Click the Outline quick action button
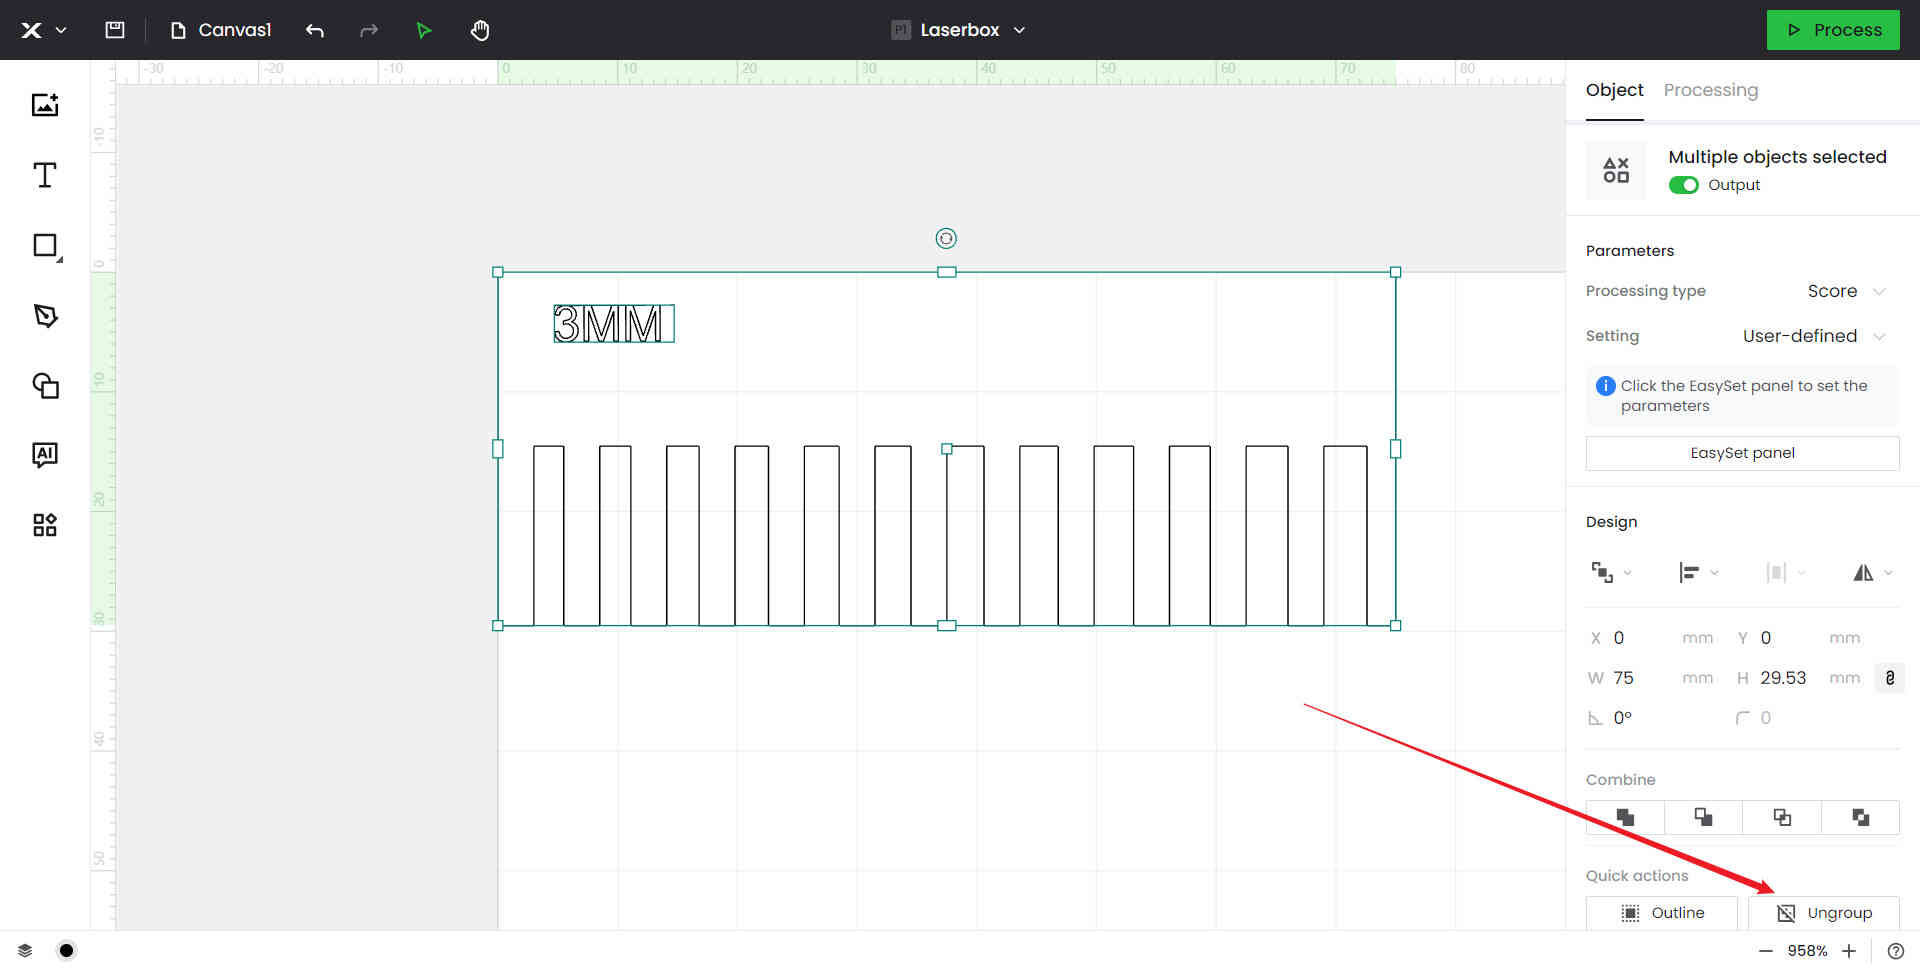 pos(1662,913)
